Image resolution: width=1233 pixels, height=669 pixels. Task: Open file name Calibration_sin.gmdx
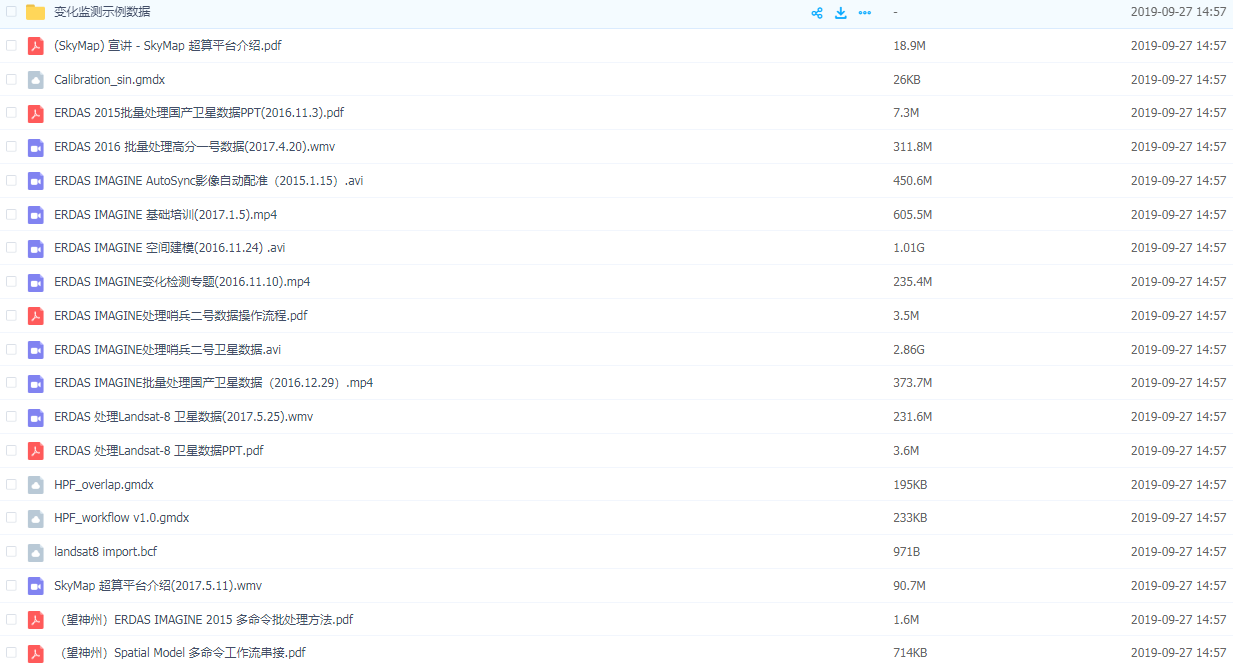pyautogui.click(x=110, y=79)
